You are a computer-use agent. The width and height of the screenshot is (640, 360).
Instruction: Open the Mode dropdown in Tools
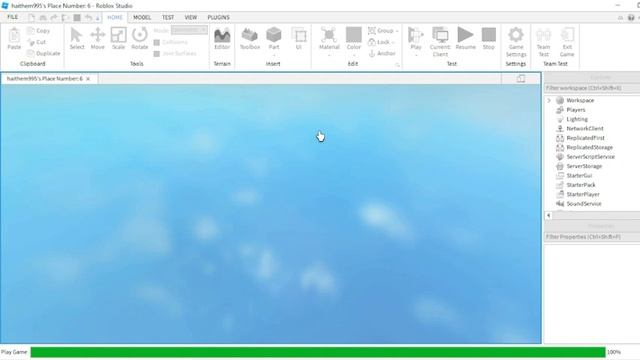pyautogui.click(x=189, y=31)
